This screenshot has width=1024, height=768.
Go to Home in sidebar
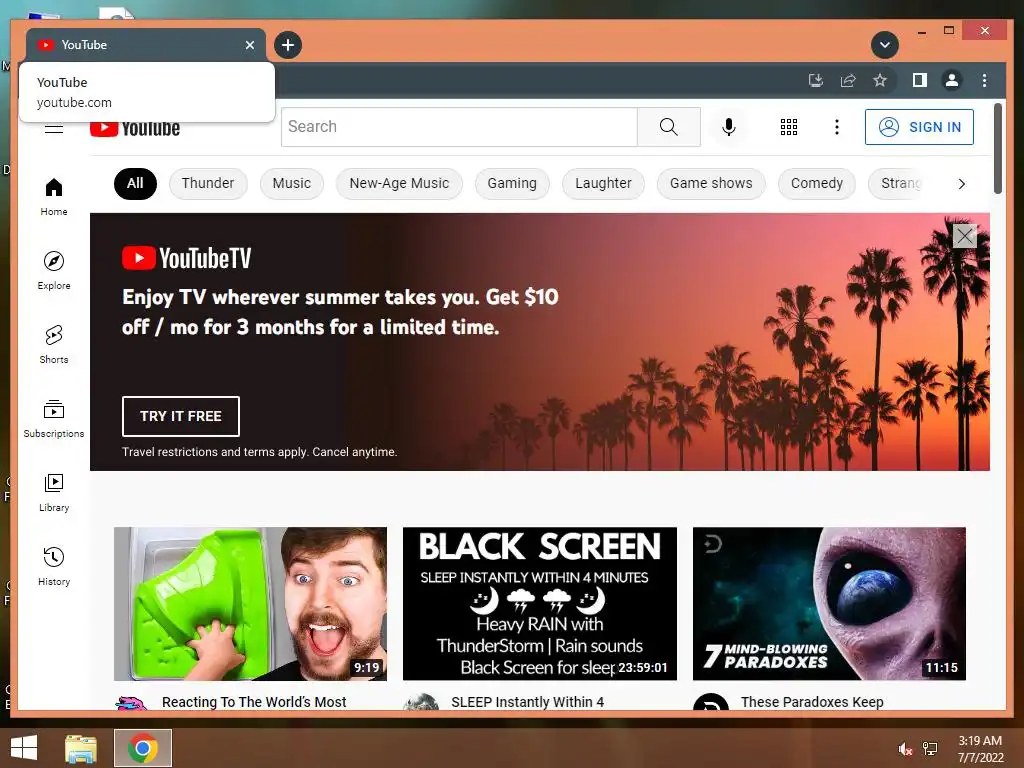tap(54, 197)
